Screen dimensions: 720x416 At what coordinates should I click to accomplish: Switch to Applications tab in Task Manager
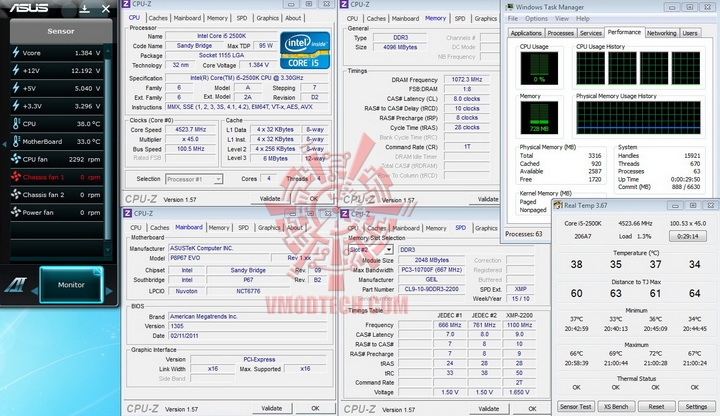click(x=526, y=33)
